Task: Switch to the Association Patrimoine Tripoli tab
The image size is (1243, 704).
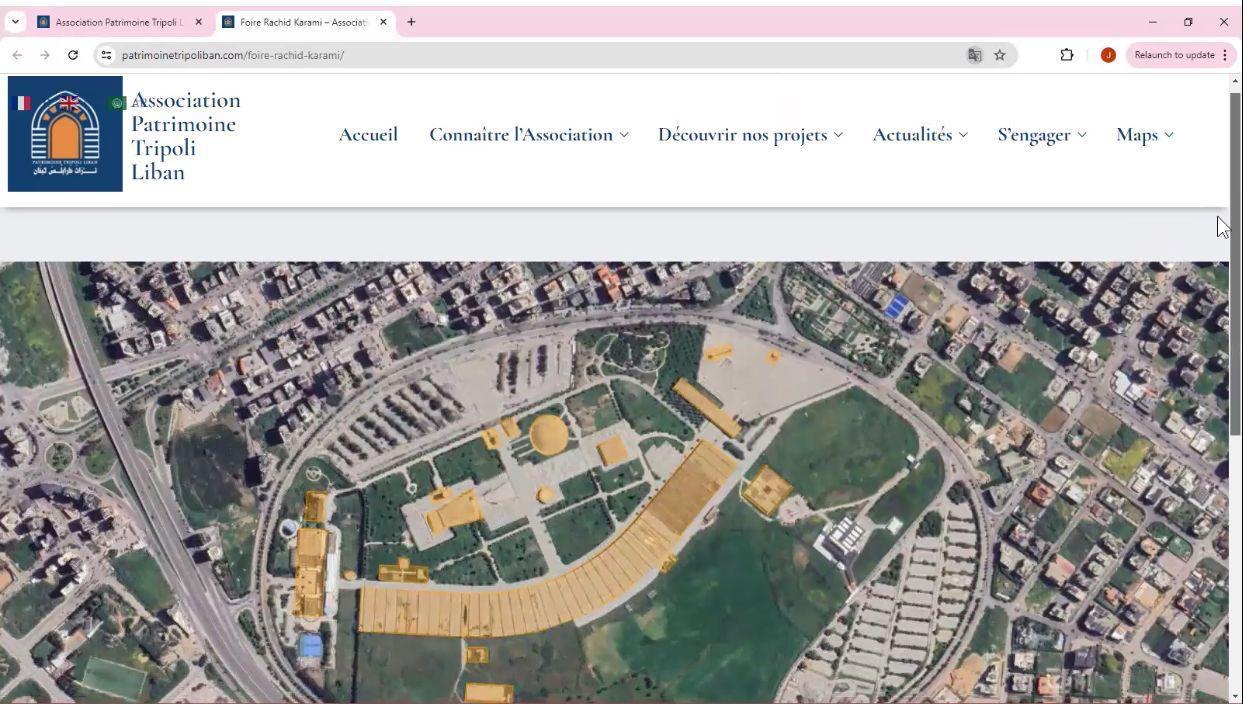Action: pyautogui.click(x=119, y=22)
